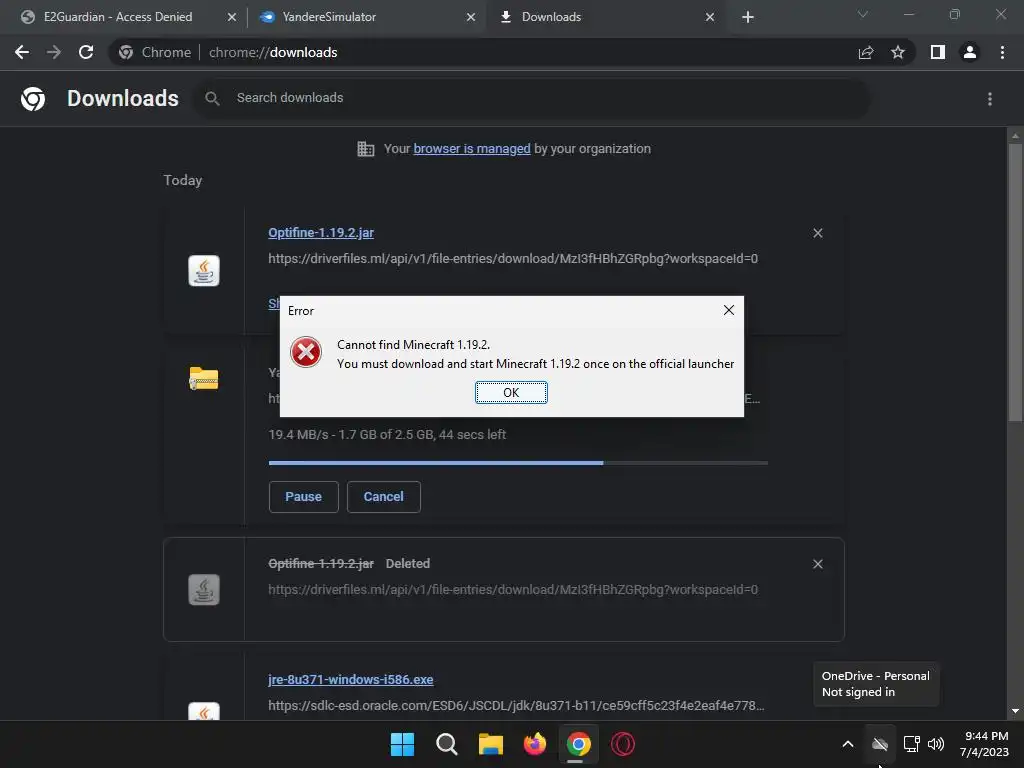The height and width of the screenshot is (768, 1024).
Task: Open Optifine-1.19.2.jar download link
Action: 321,232
